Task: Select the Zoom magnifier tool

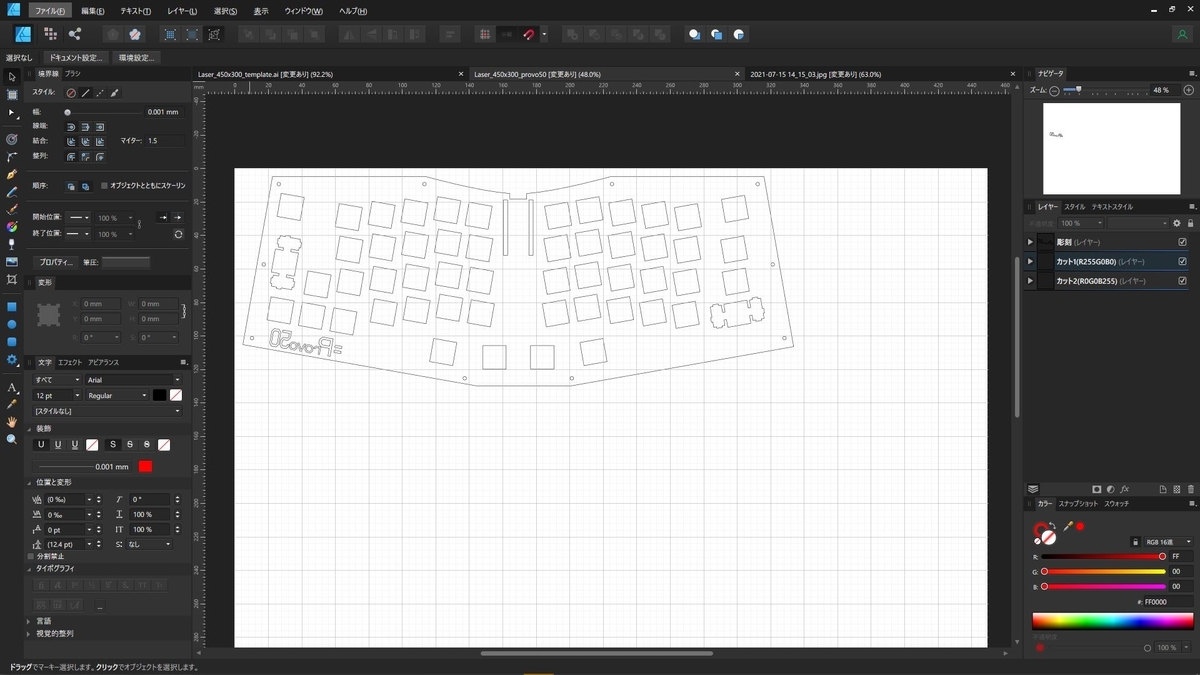Action: (12, 439)
